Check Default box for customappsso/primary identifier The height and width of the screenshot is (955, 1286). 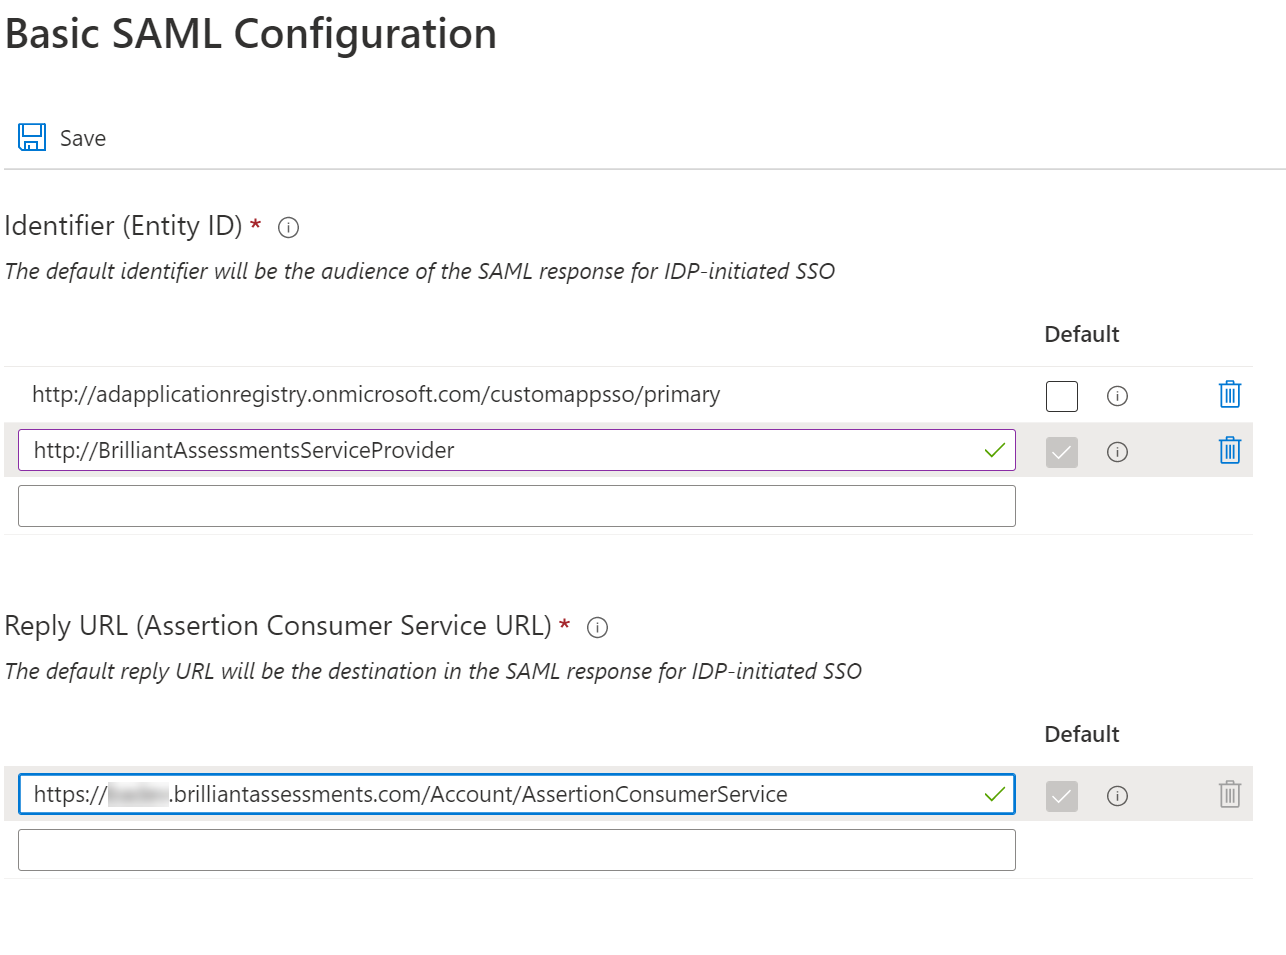point(1061,396)
